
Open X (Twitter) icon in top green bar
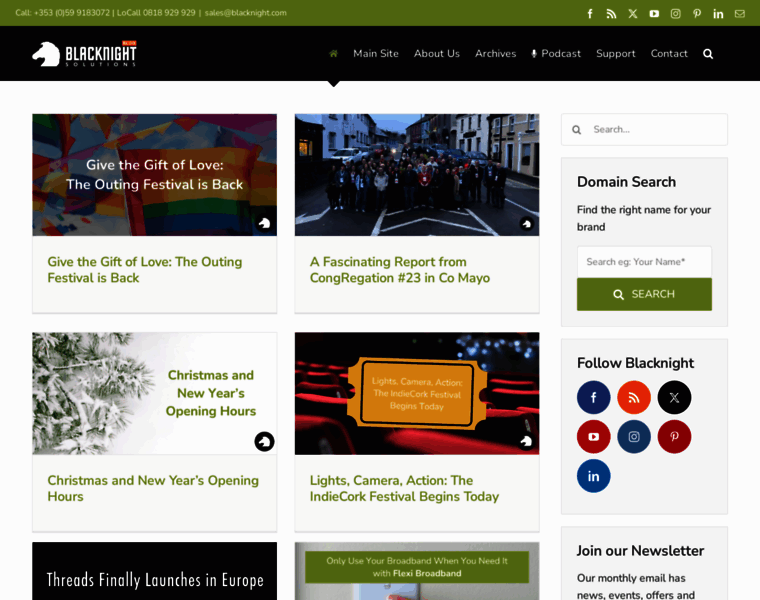pyautogui.click(x=633, y=14)
